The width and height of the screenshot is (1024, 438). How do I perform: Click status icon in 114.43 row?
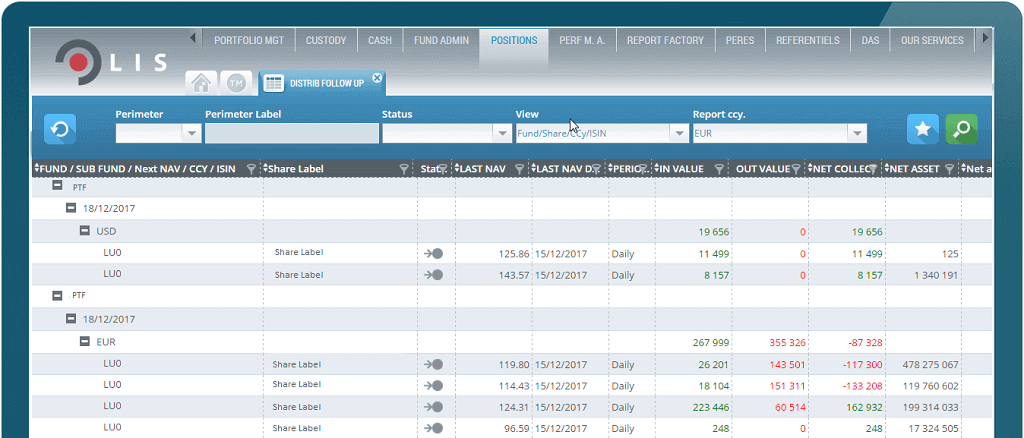[x=433, y=386]
